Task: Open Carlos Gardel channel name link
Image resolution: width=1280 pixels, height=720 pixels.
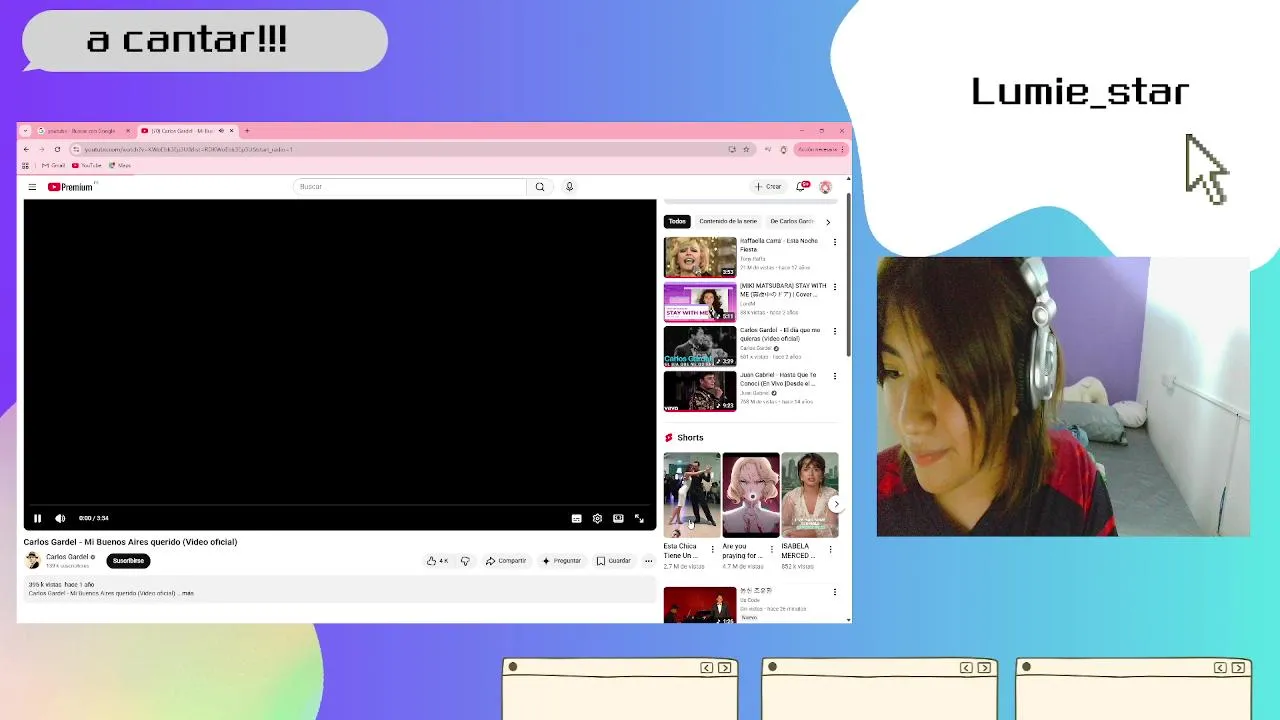Action: click(67, 557)
